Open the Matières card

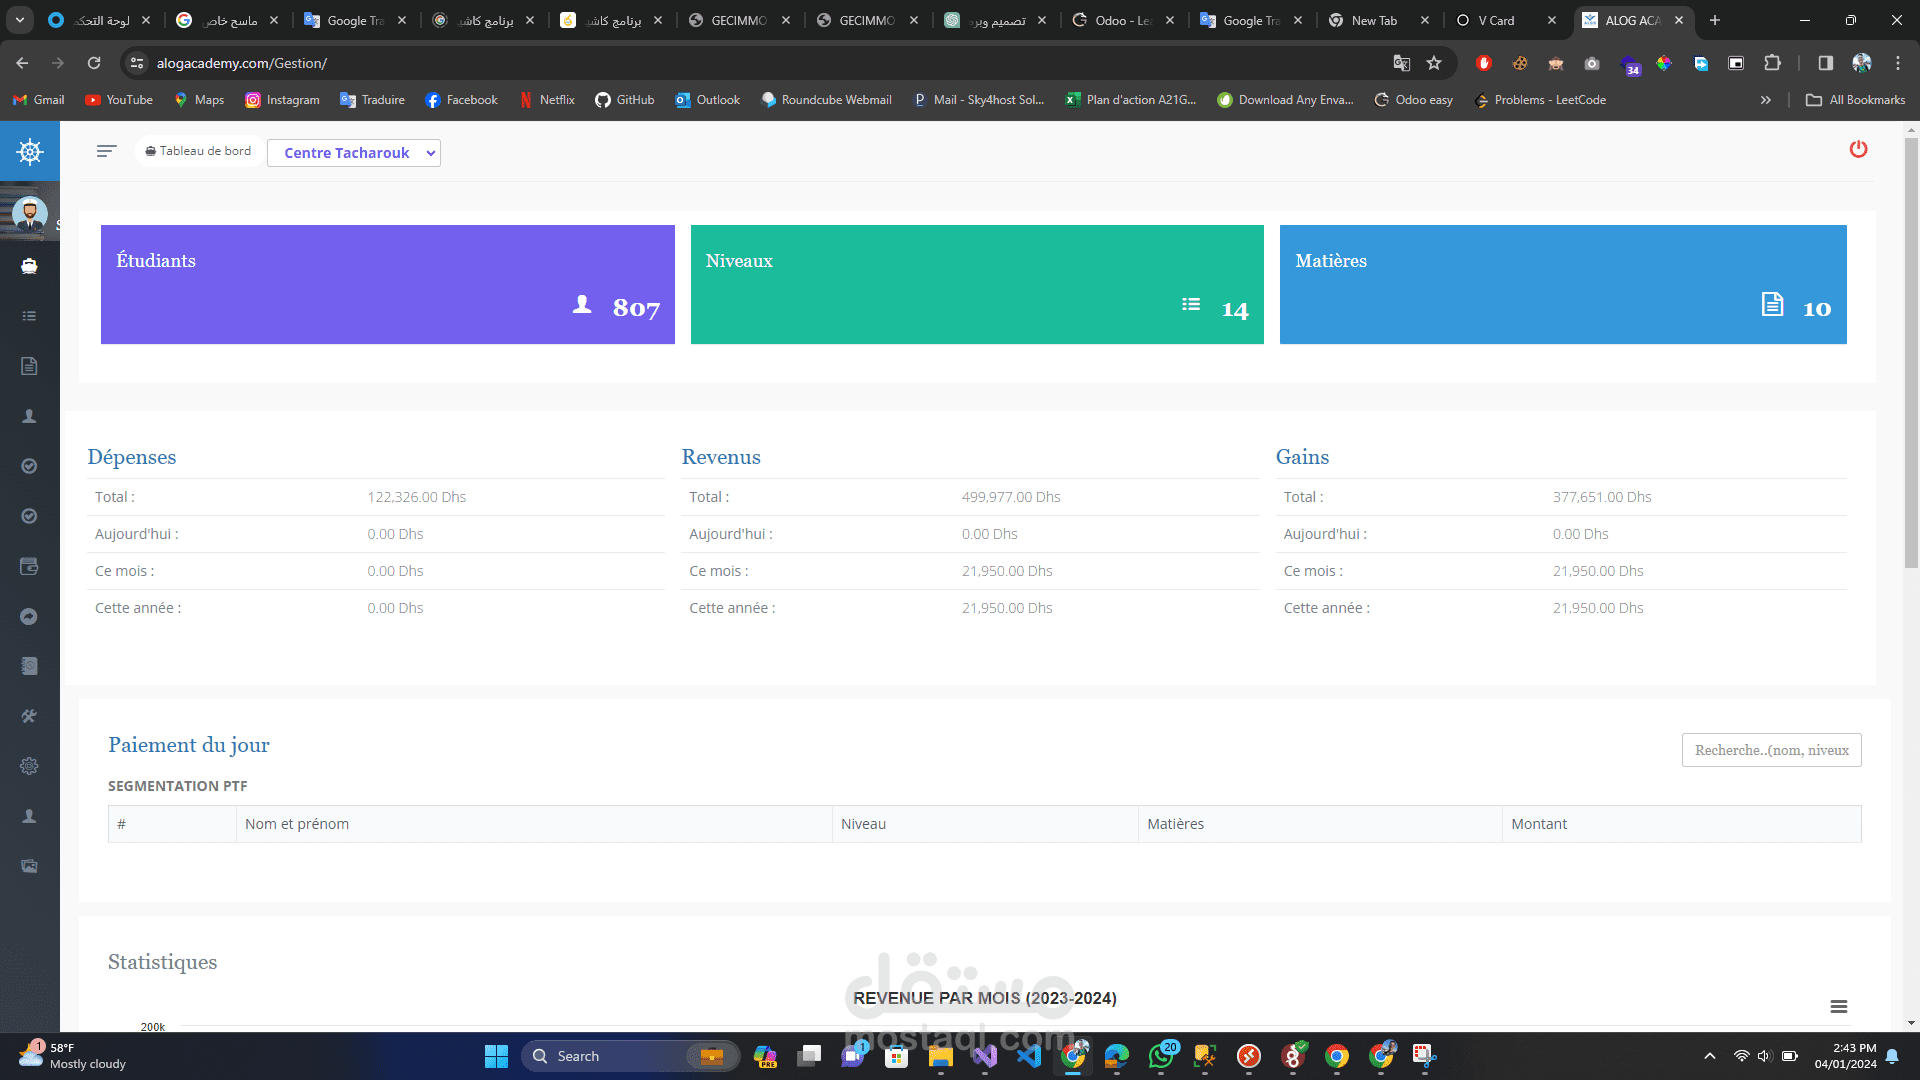pos(1563,284)
